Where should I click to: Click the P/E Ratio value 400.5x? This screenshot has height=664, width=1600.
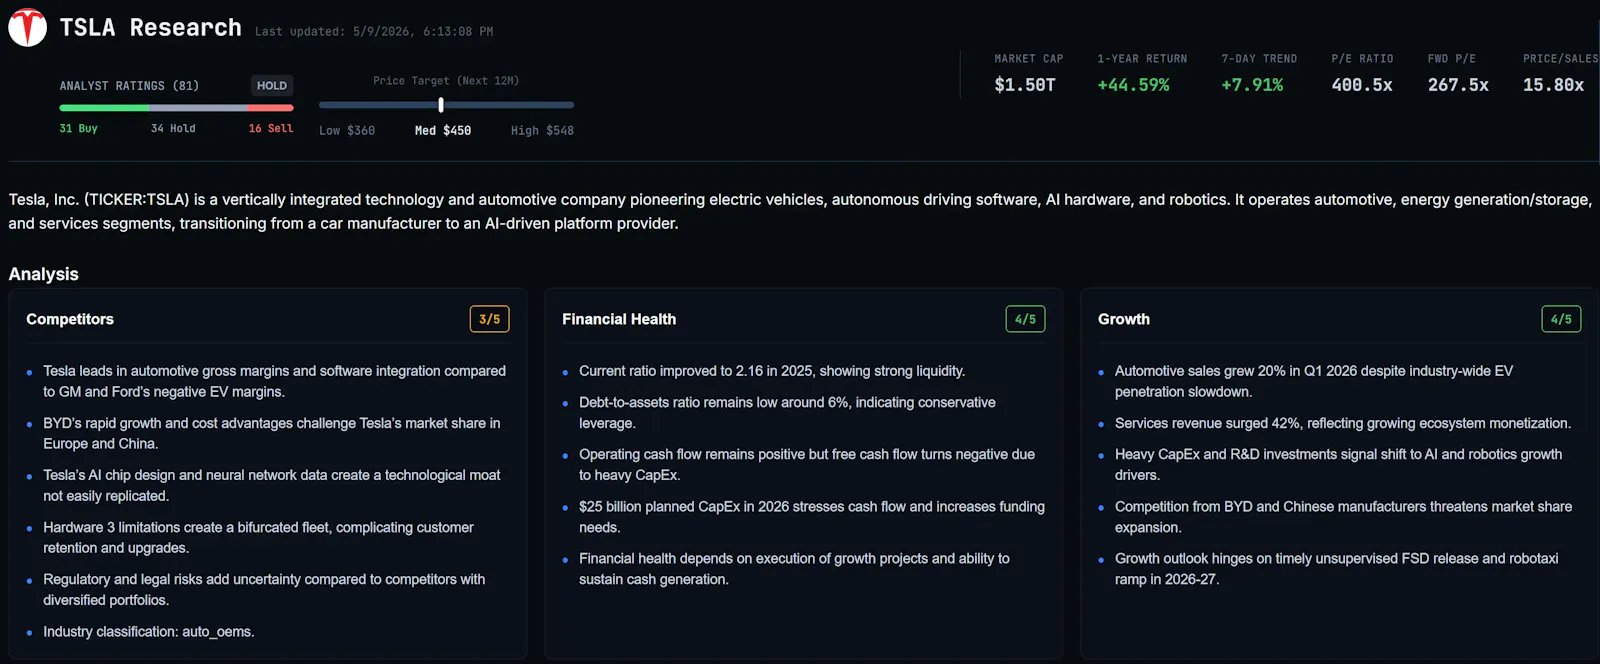click(x=1362, y=85)
